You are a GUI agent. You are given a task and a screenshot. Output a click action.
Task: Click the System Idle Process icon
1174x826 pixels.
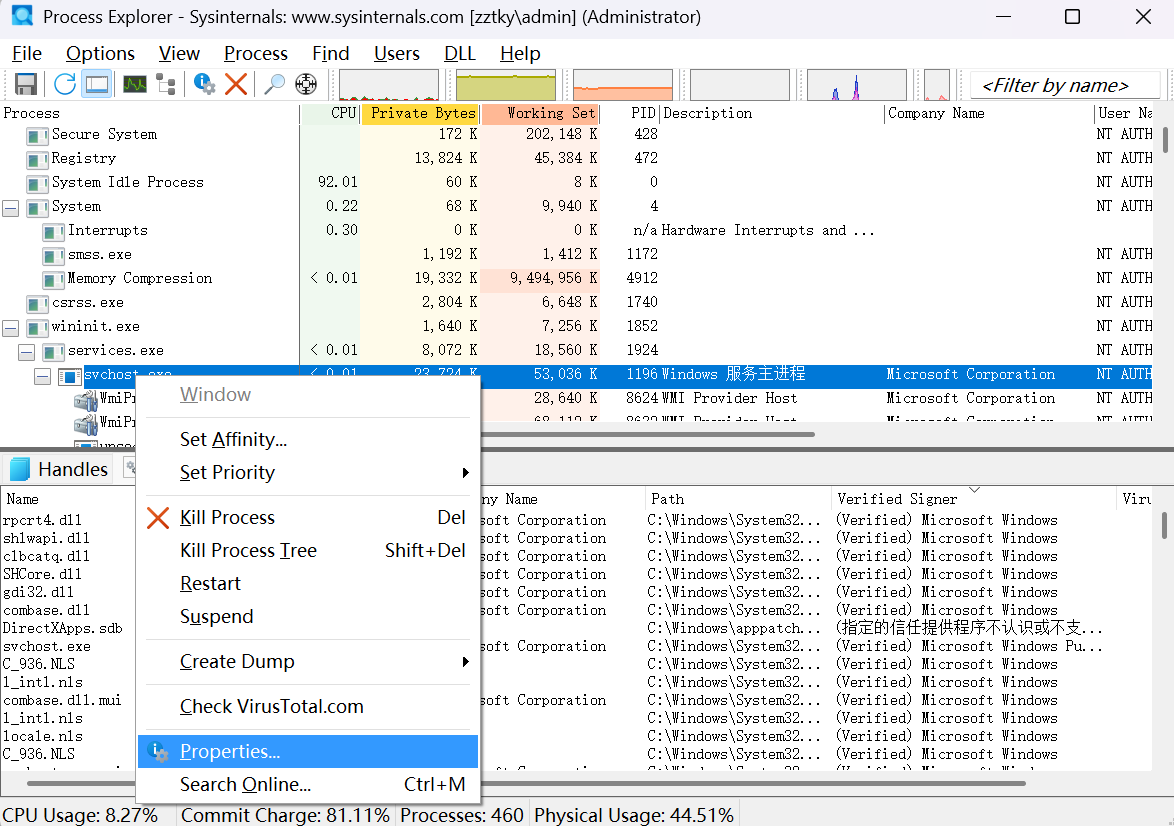coord(37,183)
